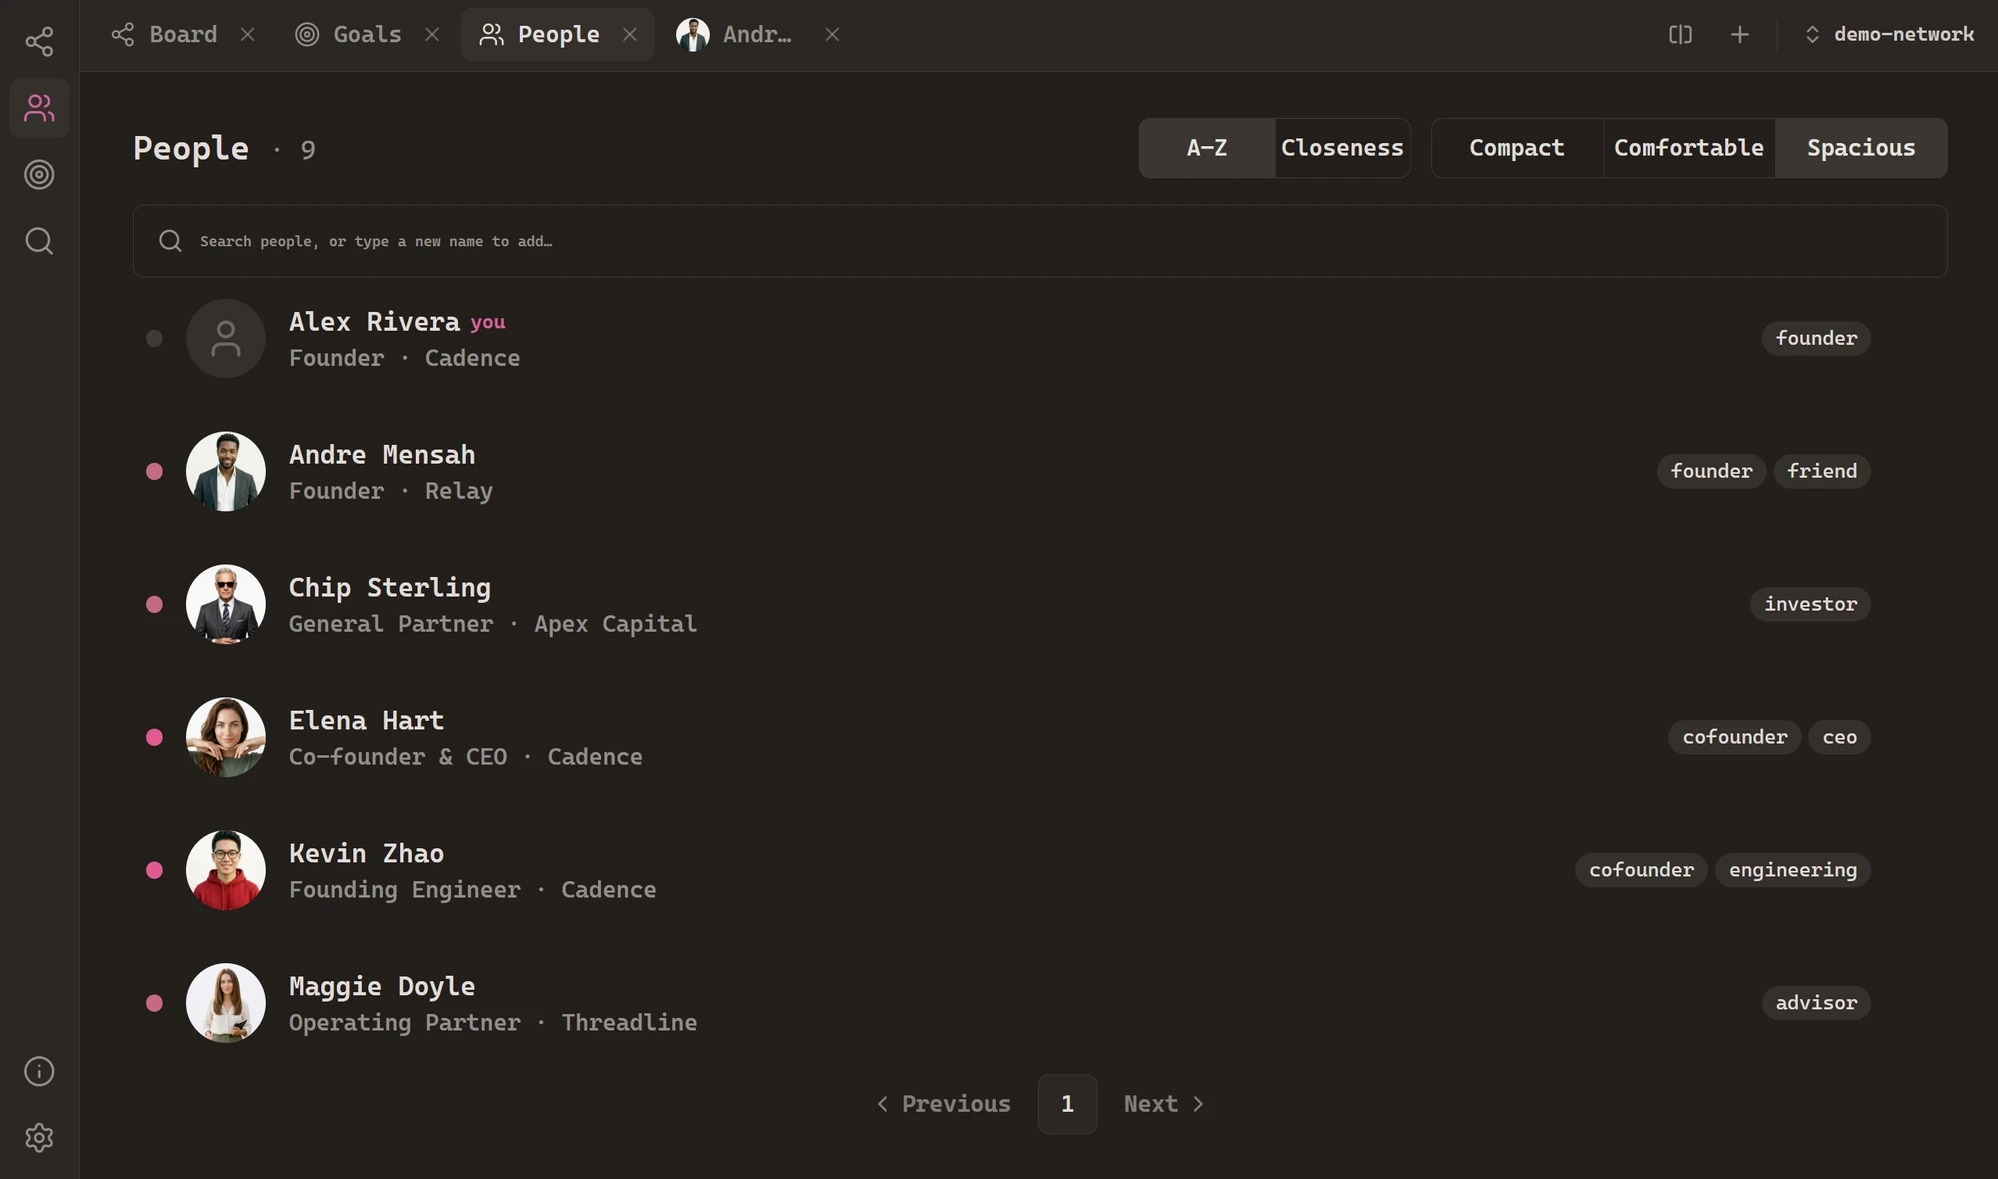The width and height of the screenshot is (1998, 1179).
Task: Click the founder tag on Alex Rivera
Action: (1816, 338)
